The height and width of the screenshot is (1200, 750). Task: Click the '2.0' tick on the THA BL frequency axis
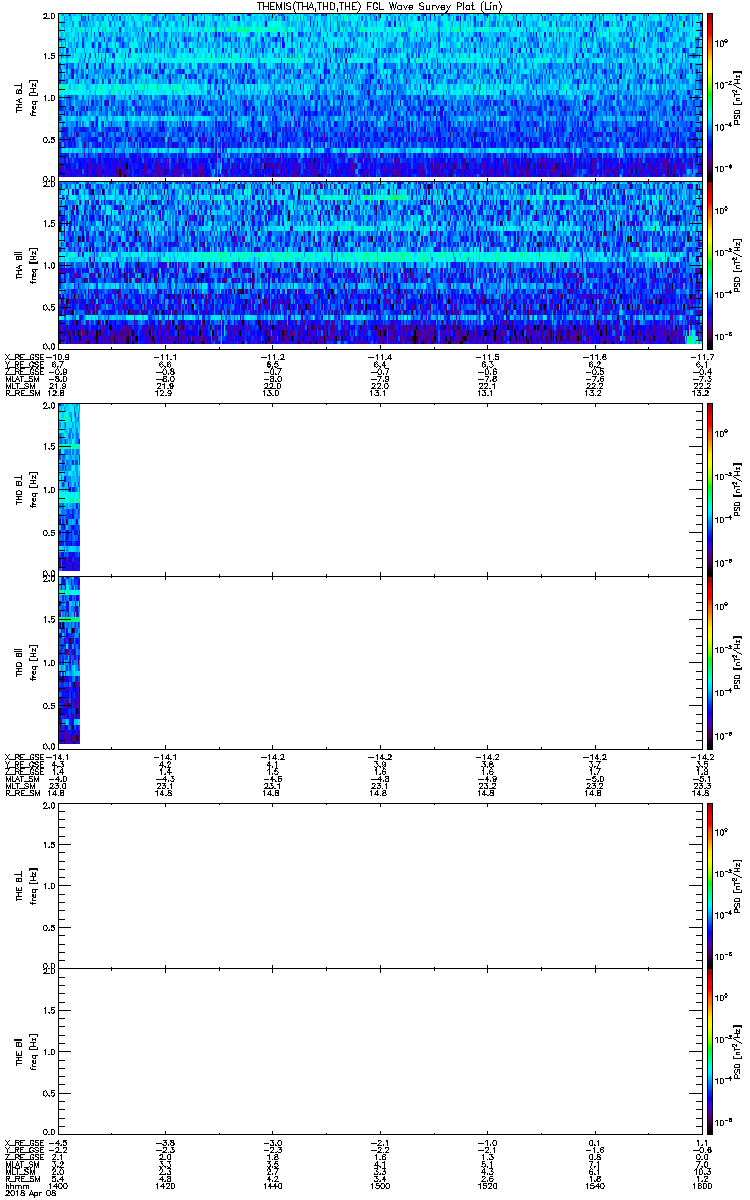[x=47, y=18]
